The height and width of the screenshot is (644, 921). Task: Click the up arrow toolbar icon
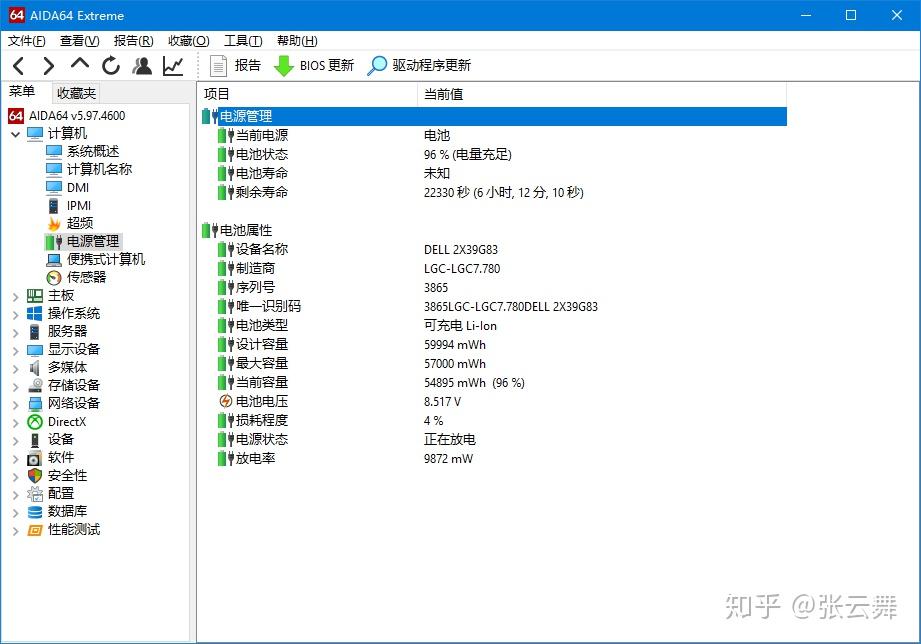tap(79, 65)
